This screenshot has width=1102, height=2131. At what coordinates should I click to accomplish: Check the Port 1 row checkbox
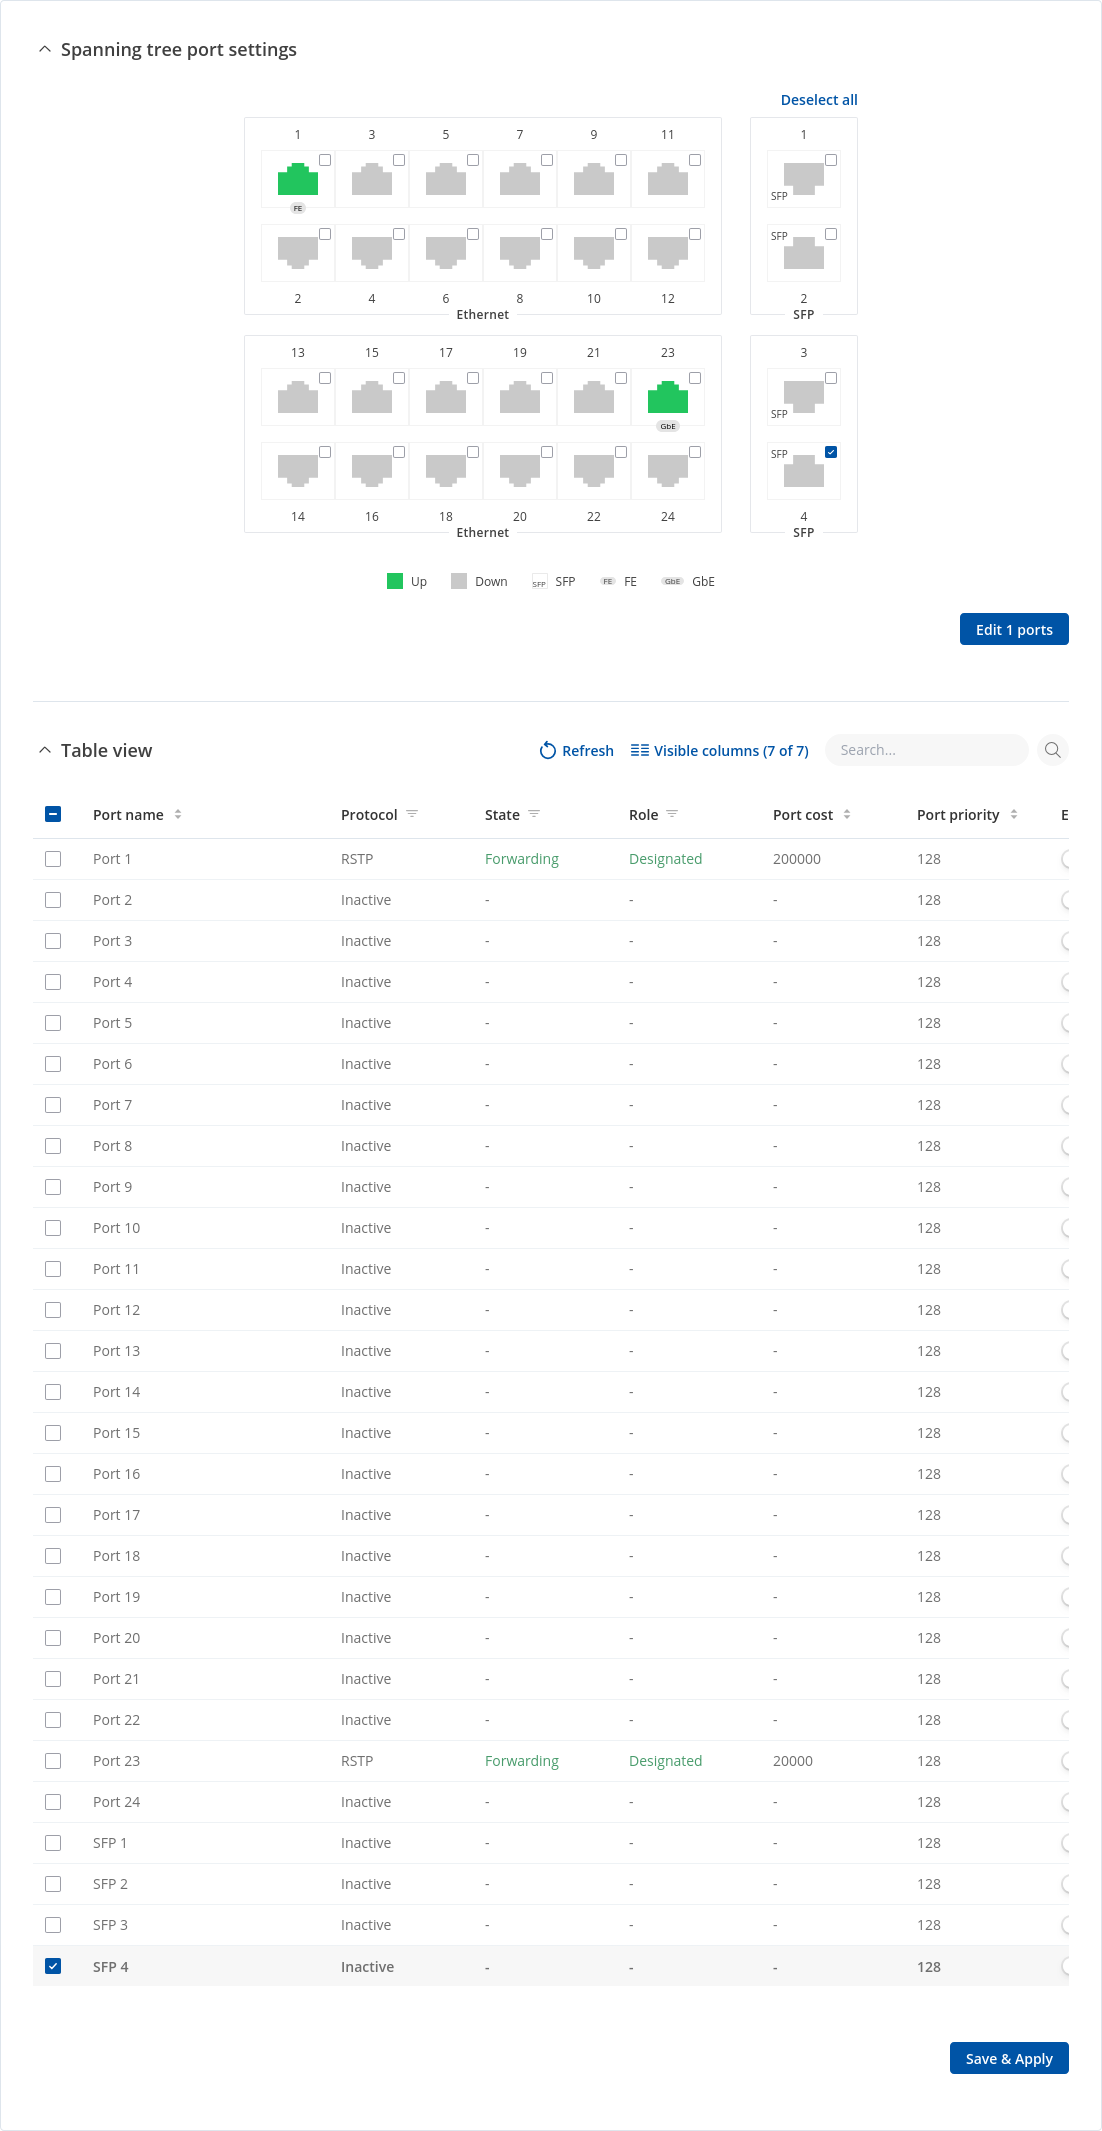[x=53, y=859]
